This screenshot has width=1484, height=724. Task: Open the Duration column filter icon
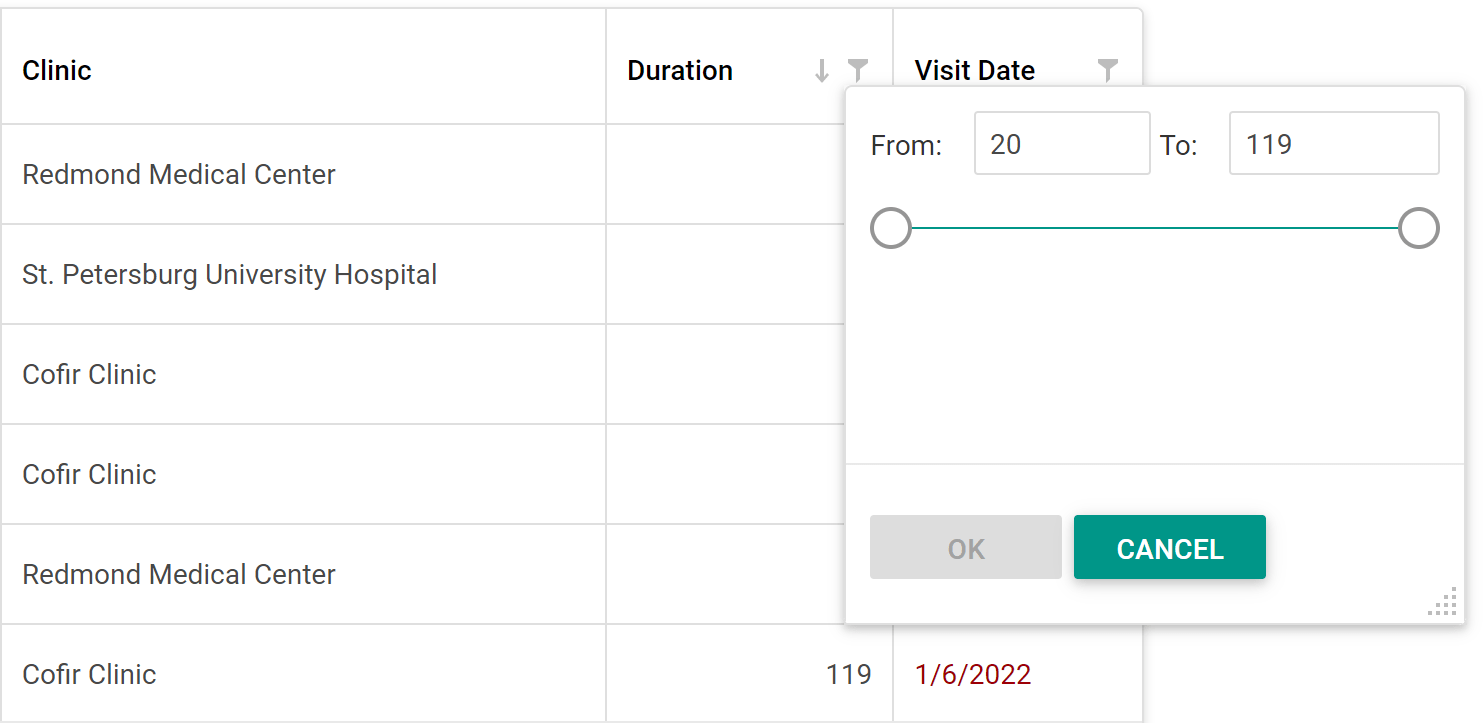(858, 69)
